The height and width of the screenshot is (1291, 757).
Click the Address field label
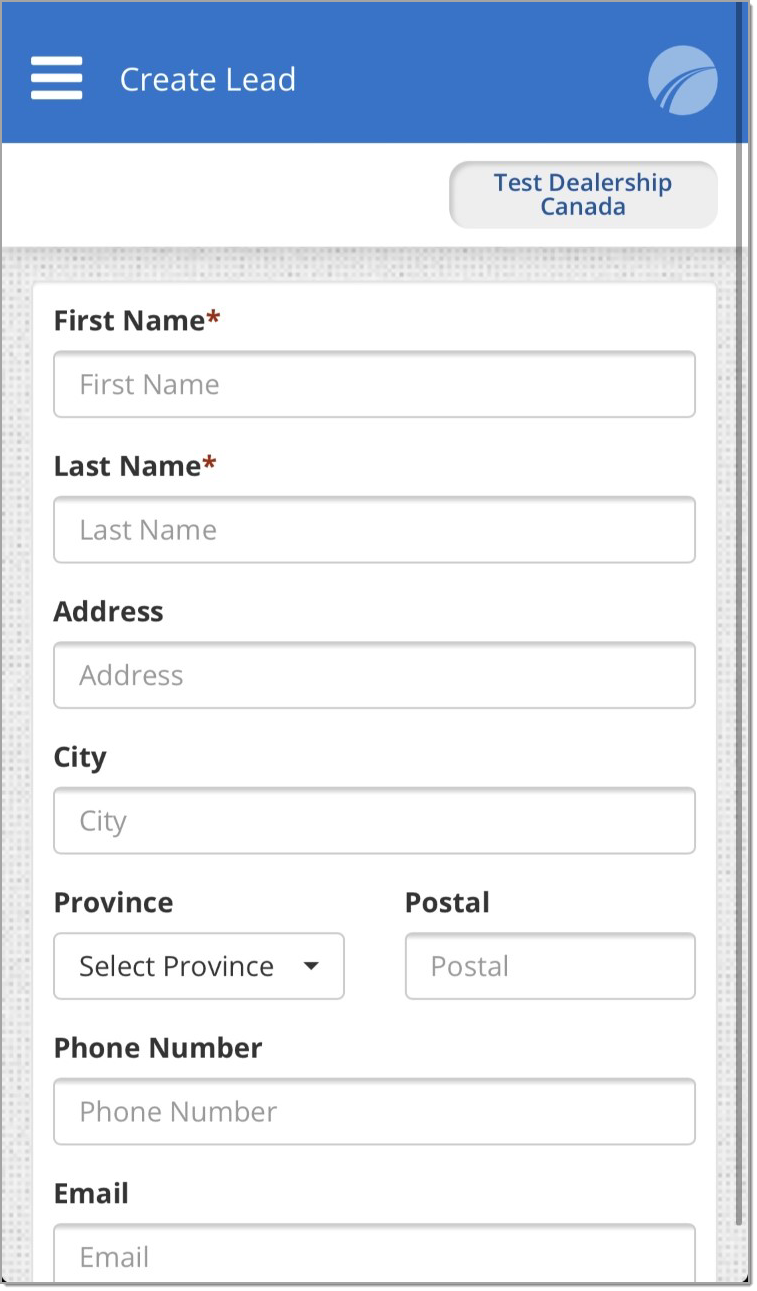point(108,611)
